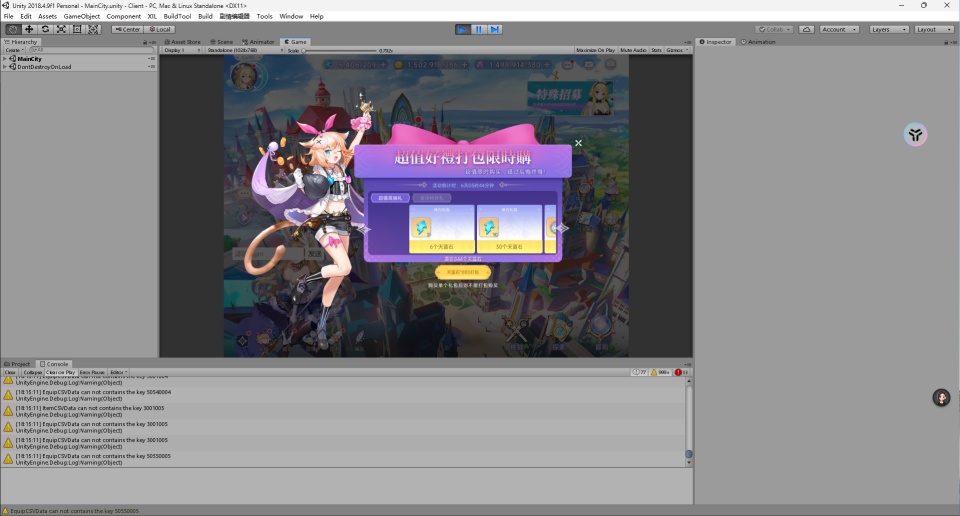Click the console vertical scrollbar
Screen dimensions: 960x516
click(x=689, y=421)
